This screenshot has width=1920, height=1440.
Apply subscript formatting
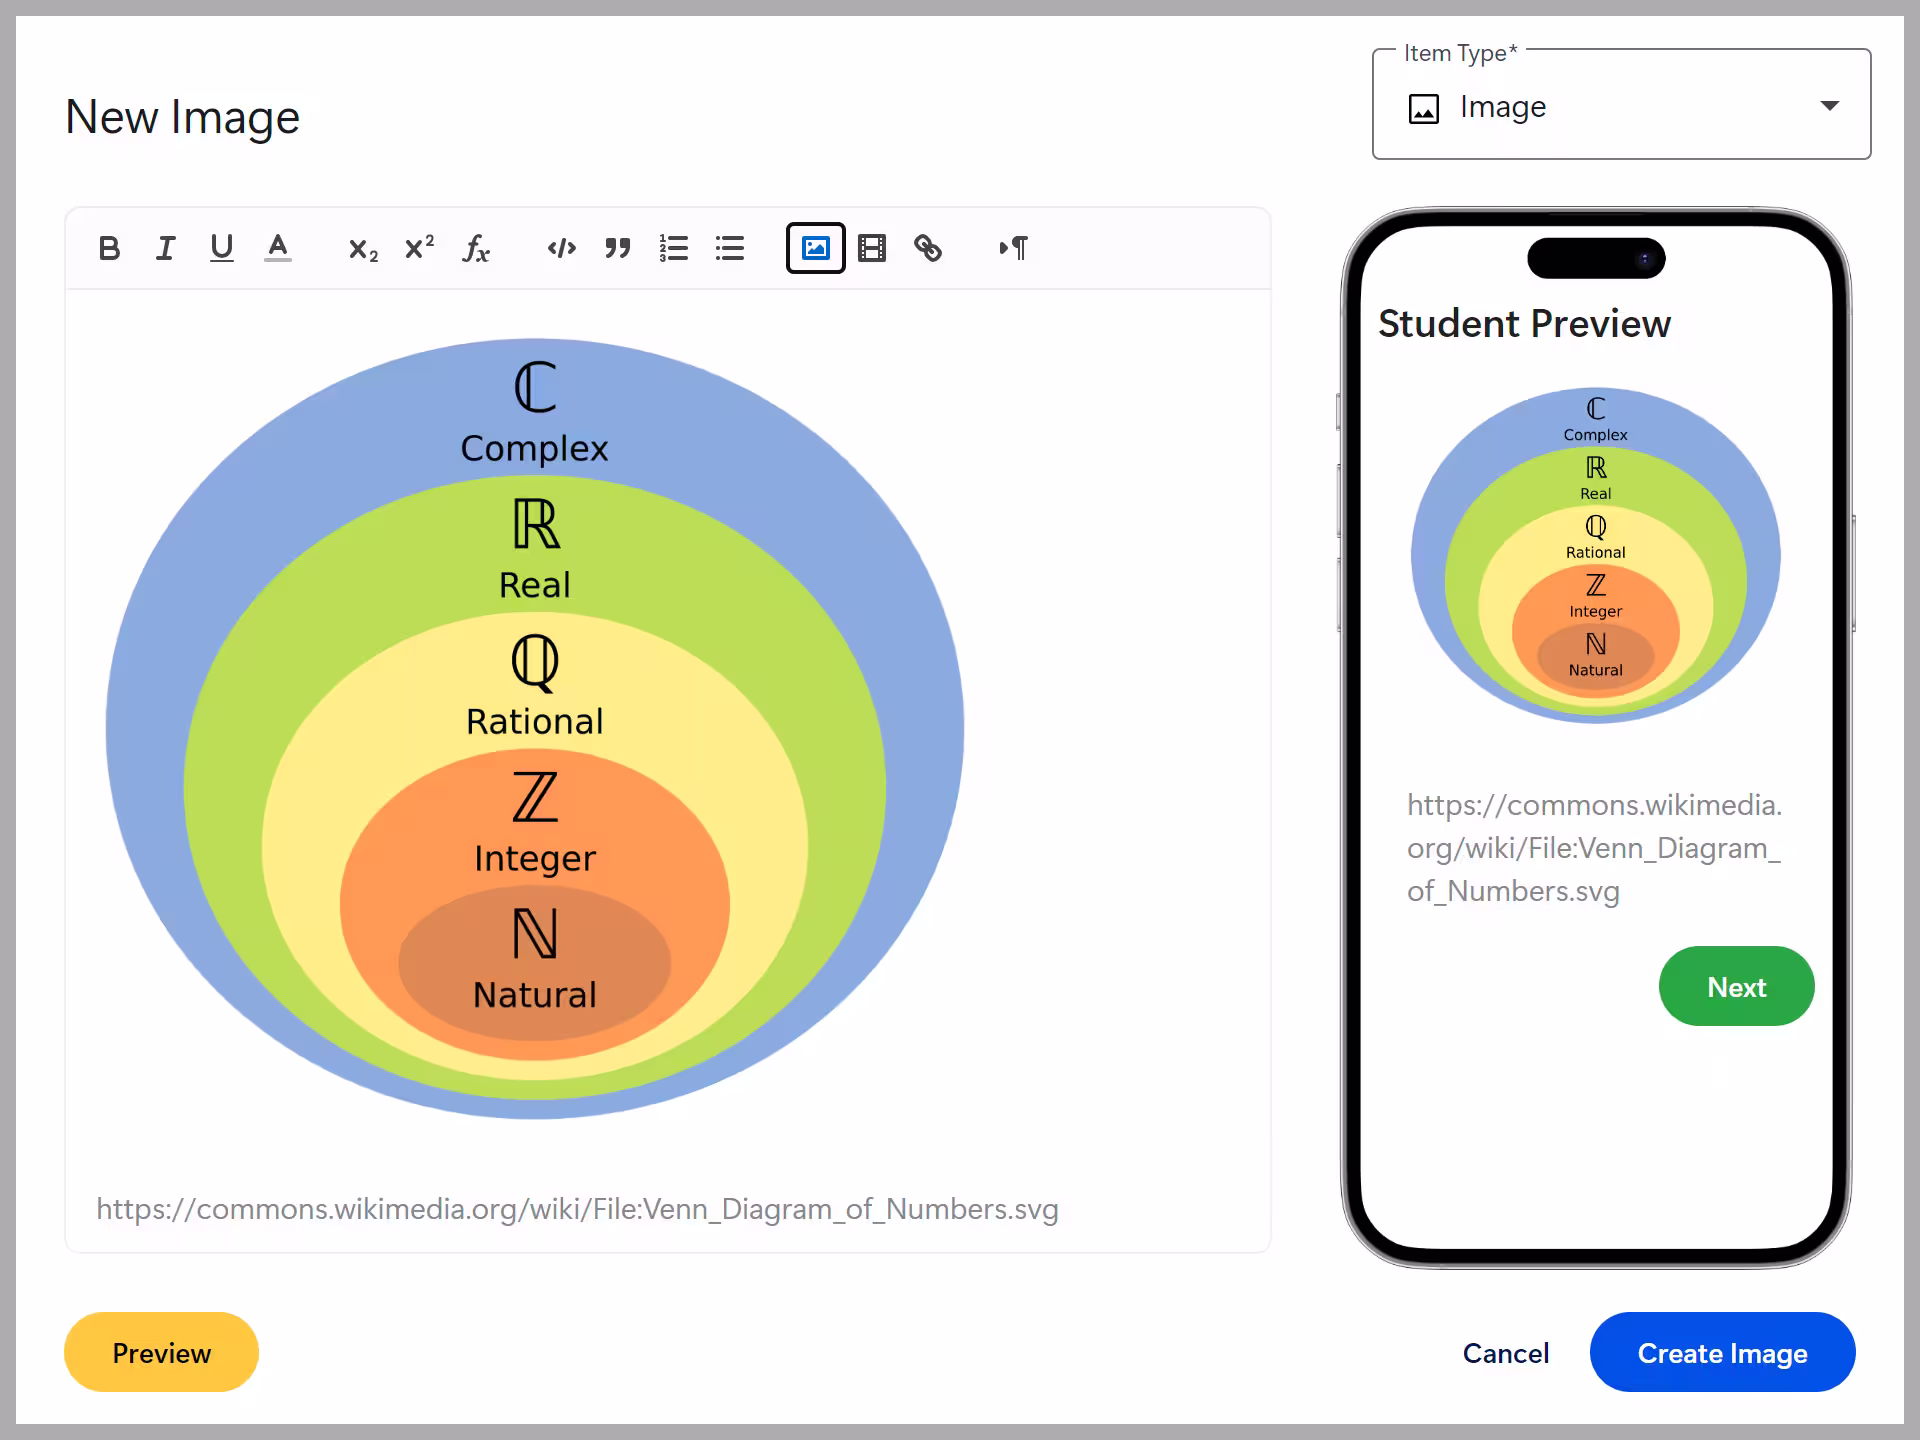[361, 248]
